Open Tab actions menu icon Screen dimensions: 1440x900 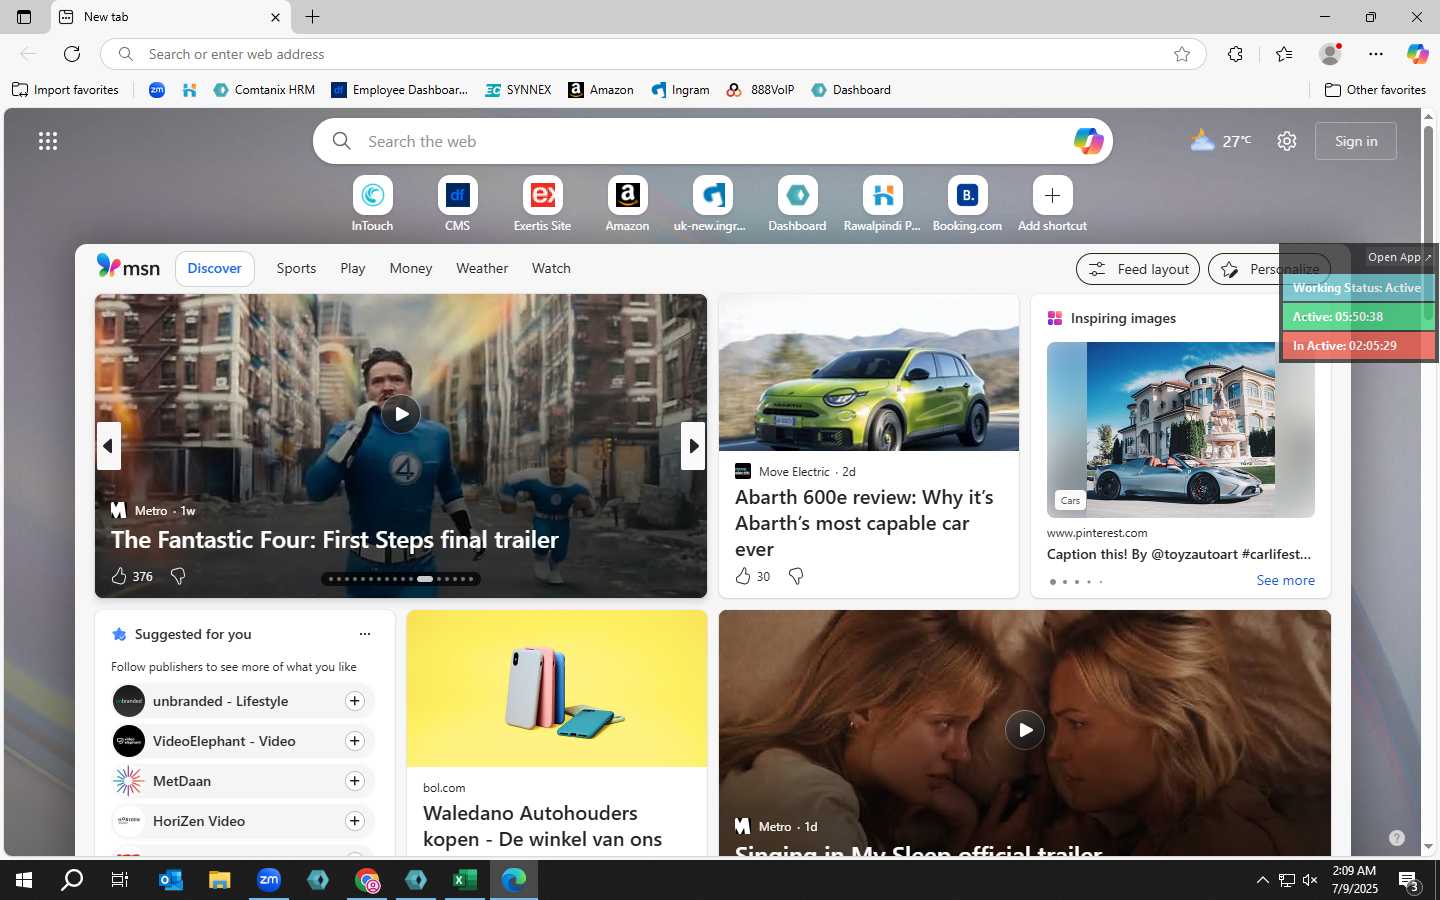pyautogui.click(x=24, y=17)
